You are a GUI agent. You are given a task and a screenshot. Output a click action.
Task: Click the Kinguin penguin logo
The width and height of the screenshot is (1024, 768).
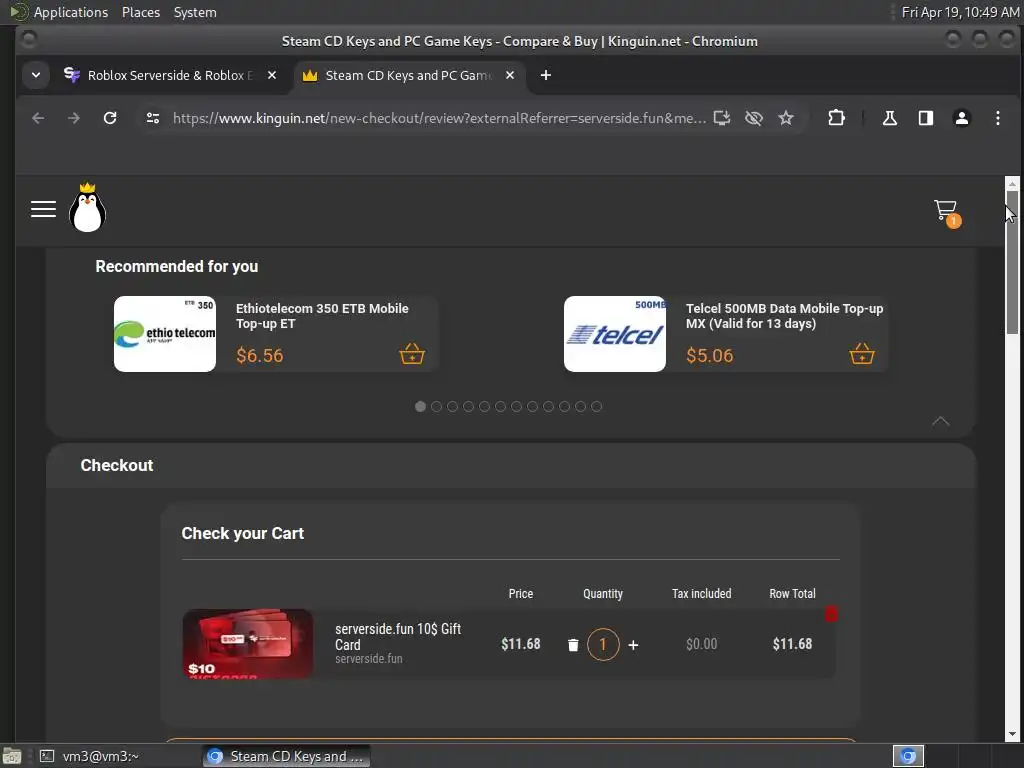(88, 208)
